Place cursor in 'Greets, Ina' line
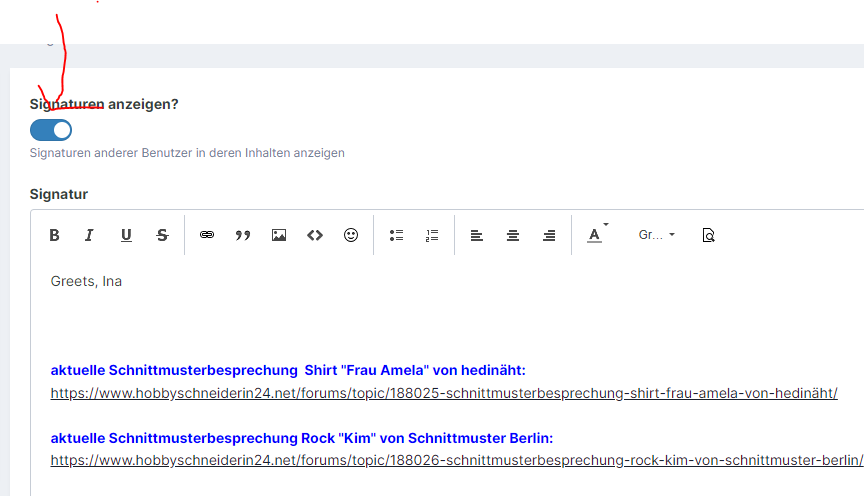Image resolution: width=864 pixels, height=496 pixels. coord(87,281)
